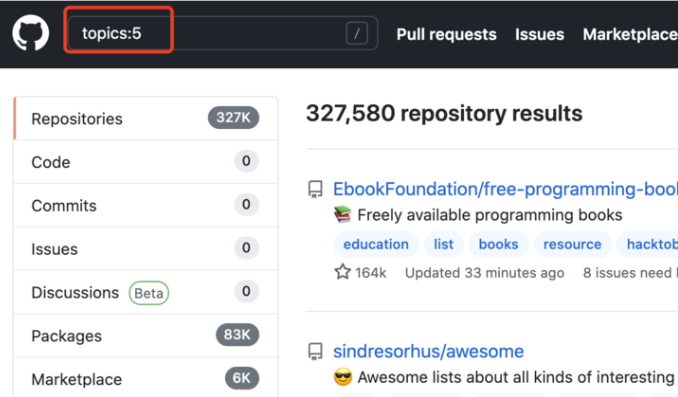The height and width of the screenshot is (397, 678).
Task: Select Code results filter
Action: point(146,162)
